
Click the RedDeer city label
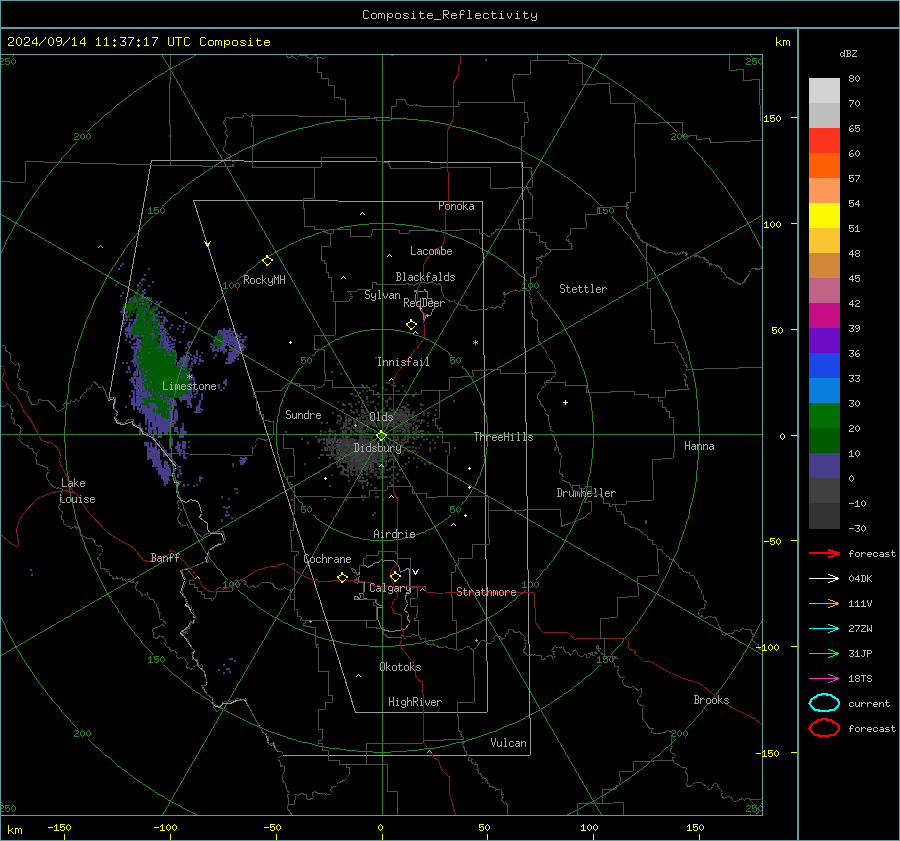424,303
